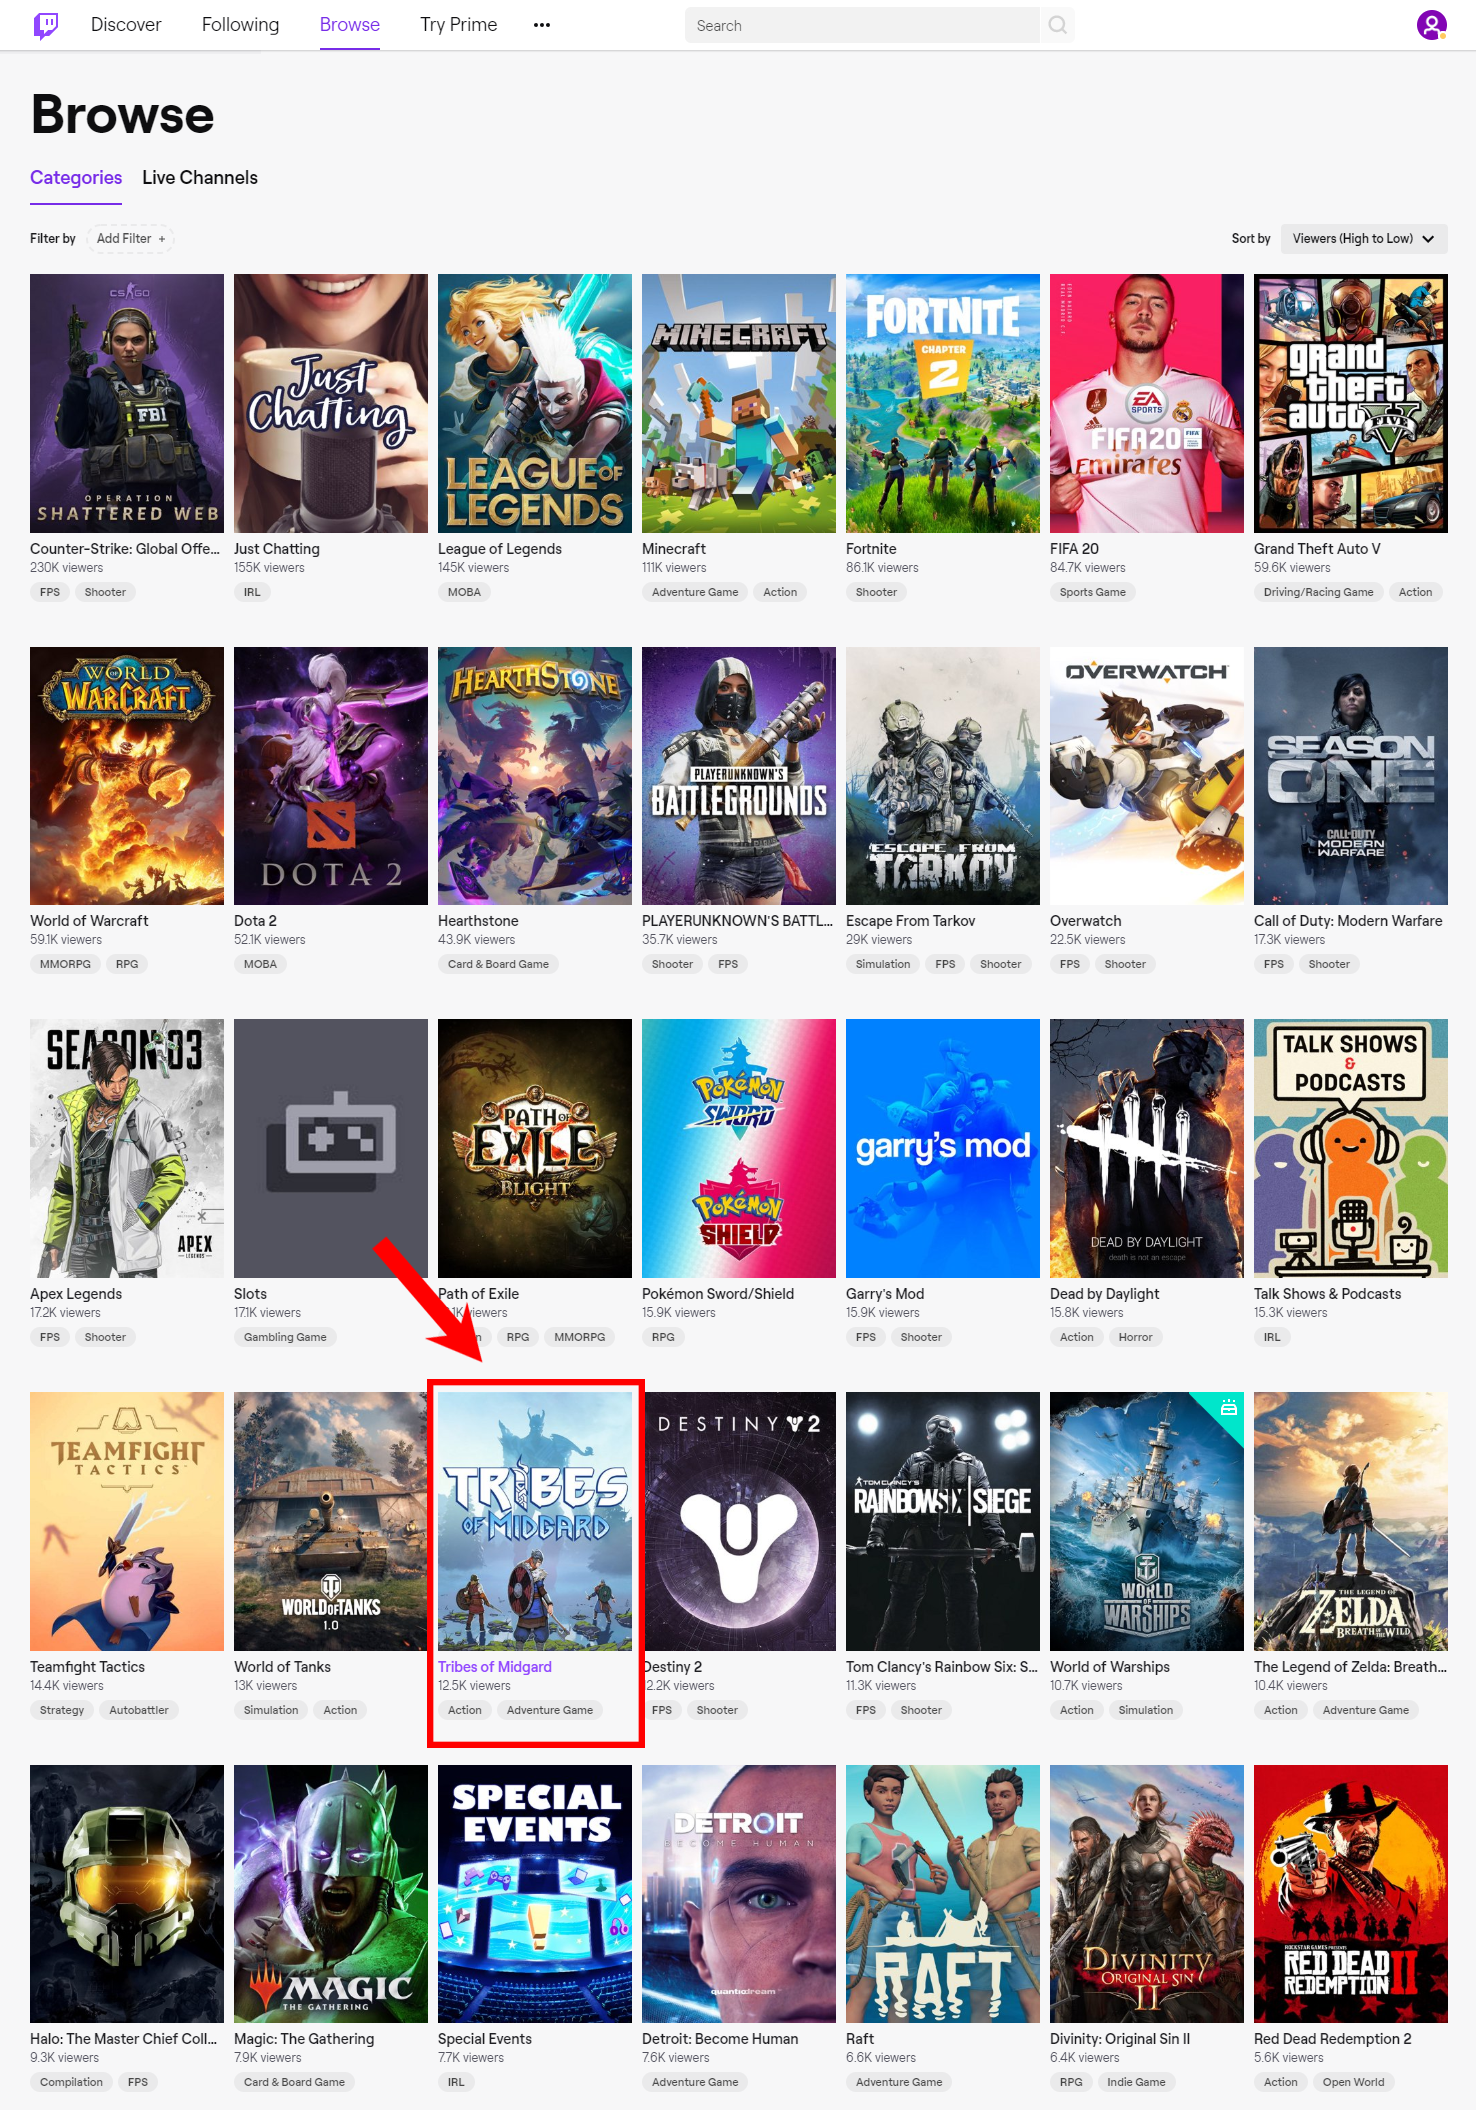Click the Horror tag under Dead by Daylight

pyautogui.click(x=1135, y=1337)
